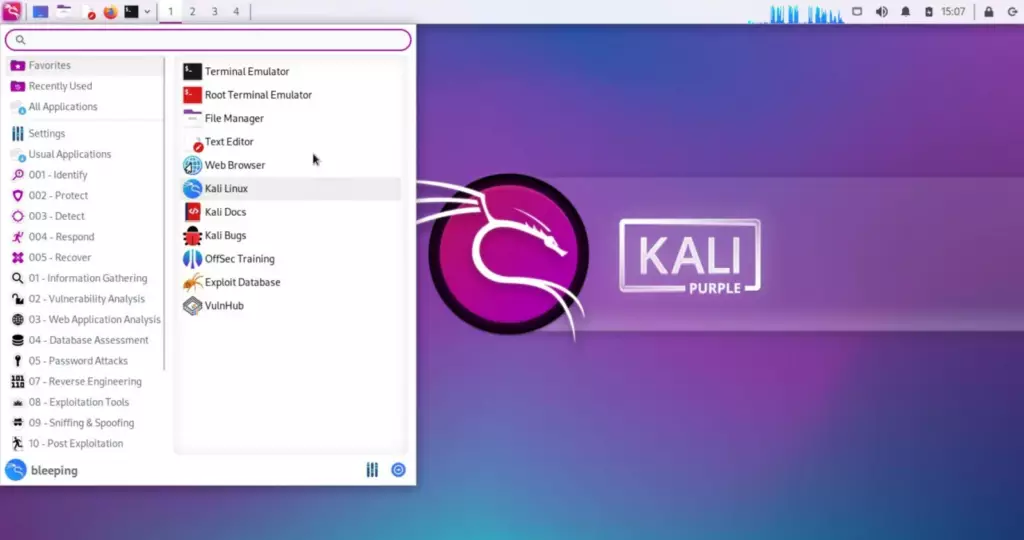Open the notifications bell icon
Image resolution: width=1024 pixels, height=540 pixels.
click(x=906, y=12)
